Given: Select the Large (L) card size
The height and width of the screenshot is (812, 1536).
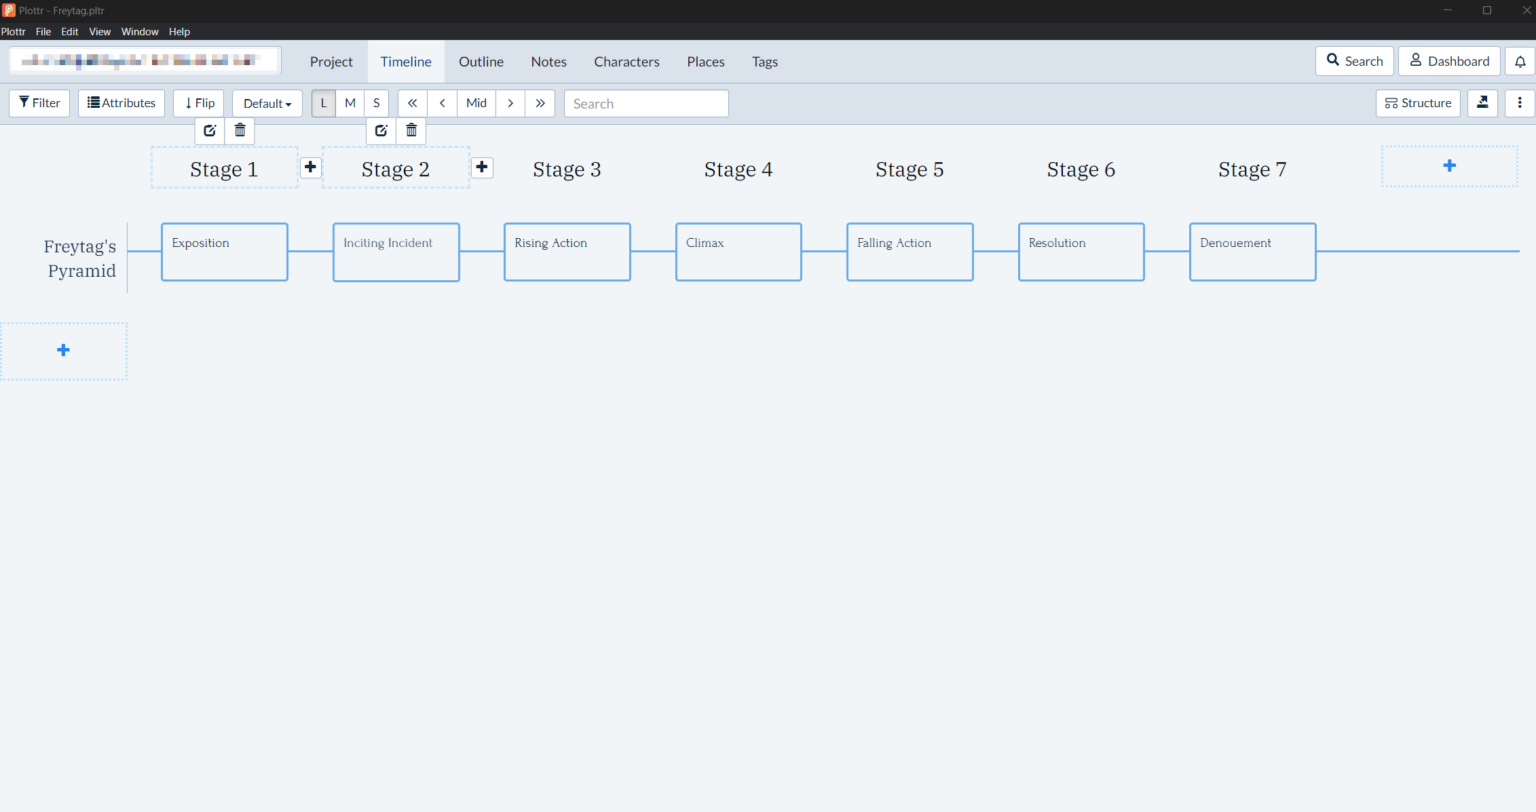Looking at the screenshot, I should (x=323, y=103).
